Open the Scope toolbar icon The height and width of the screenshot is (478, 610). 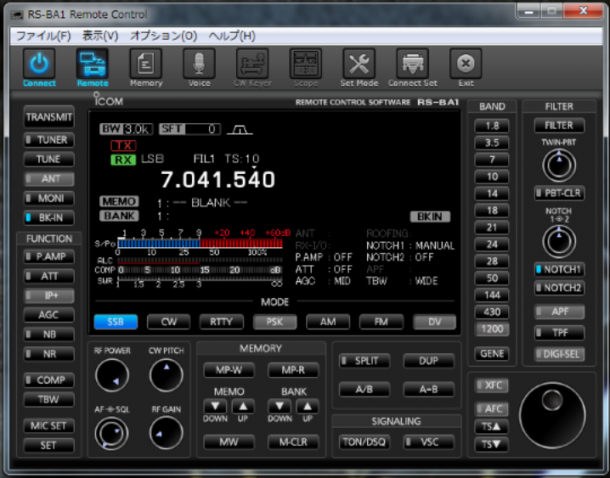click(306, 63)
